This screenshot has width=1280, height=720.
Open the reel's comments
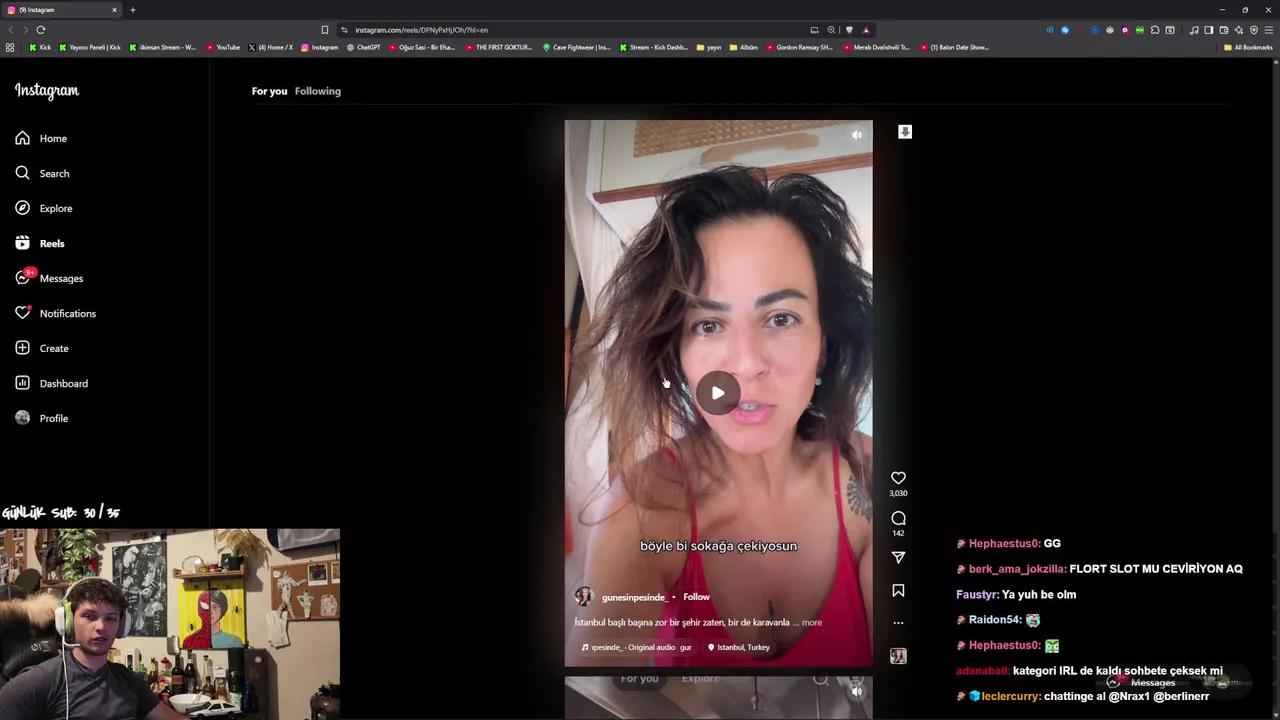click(898, 518)
